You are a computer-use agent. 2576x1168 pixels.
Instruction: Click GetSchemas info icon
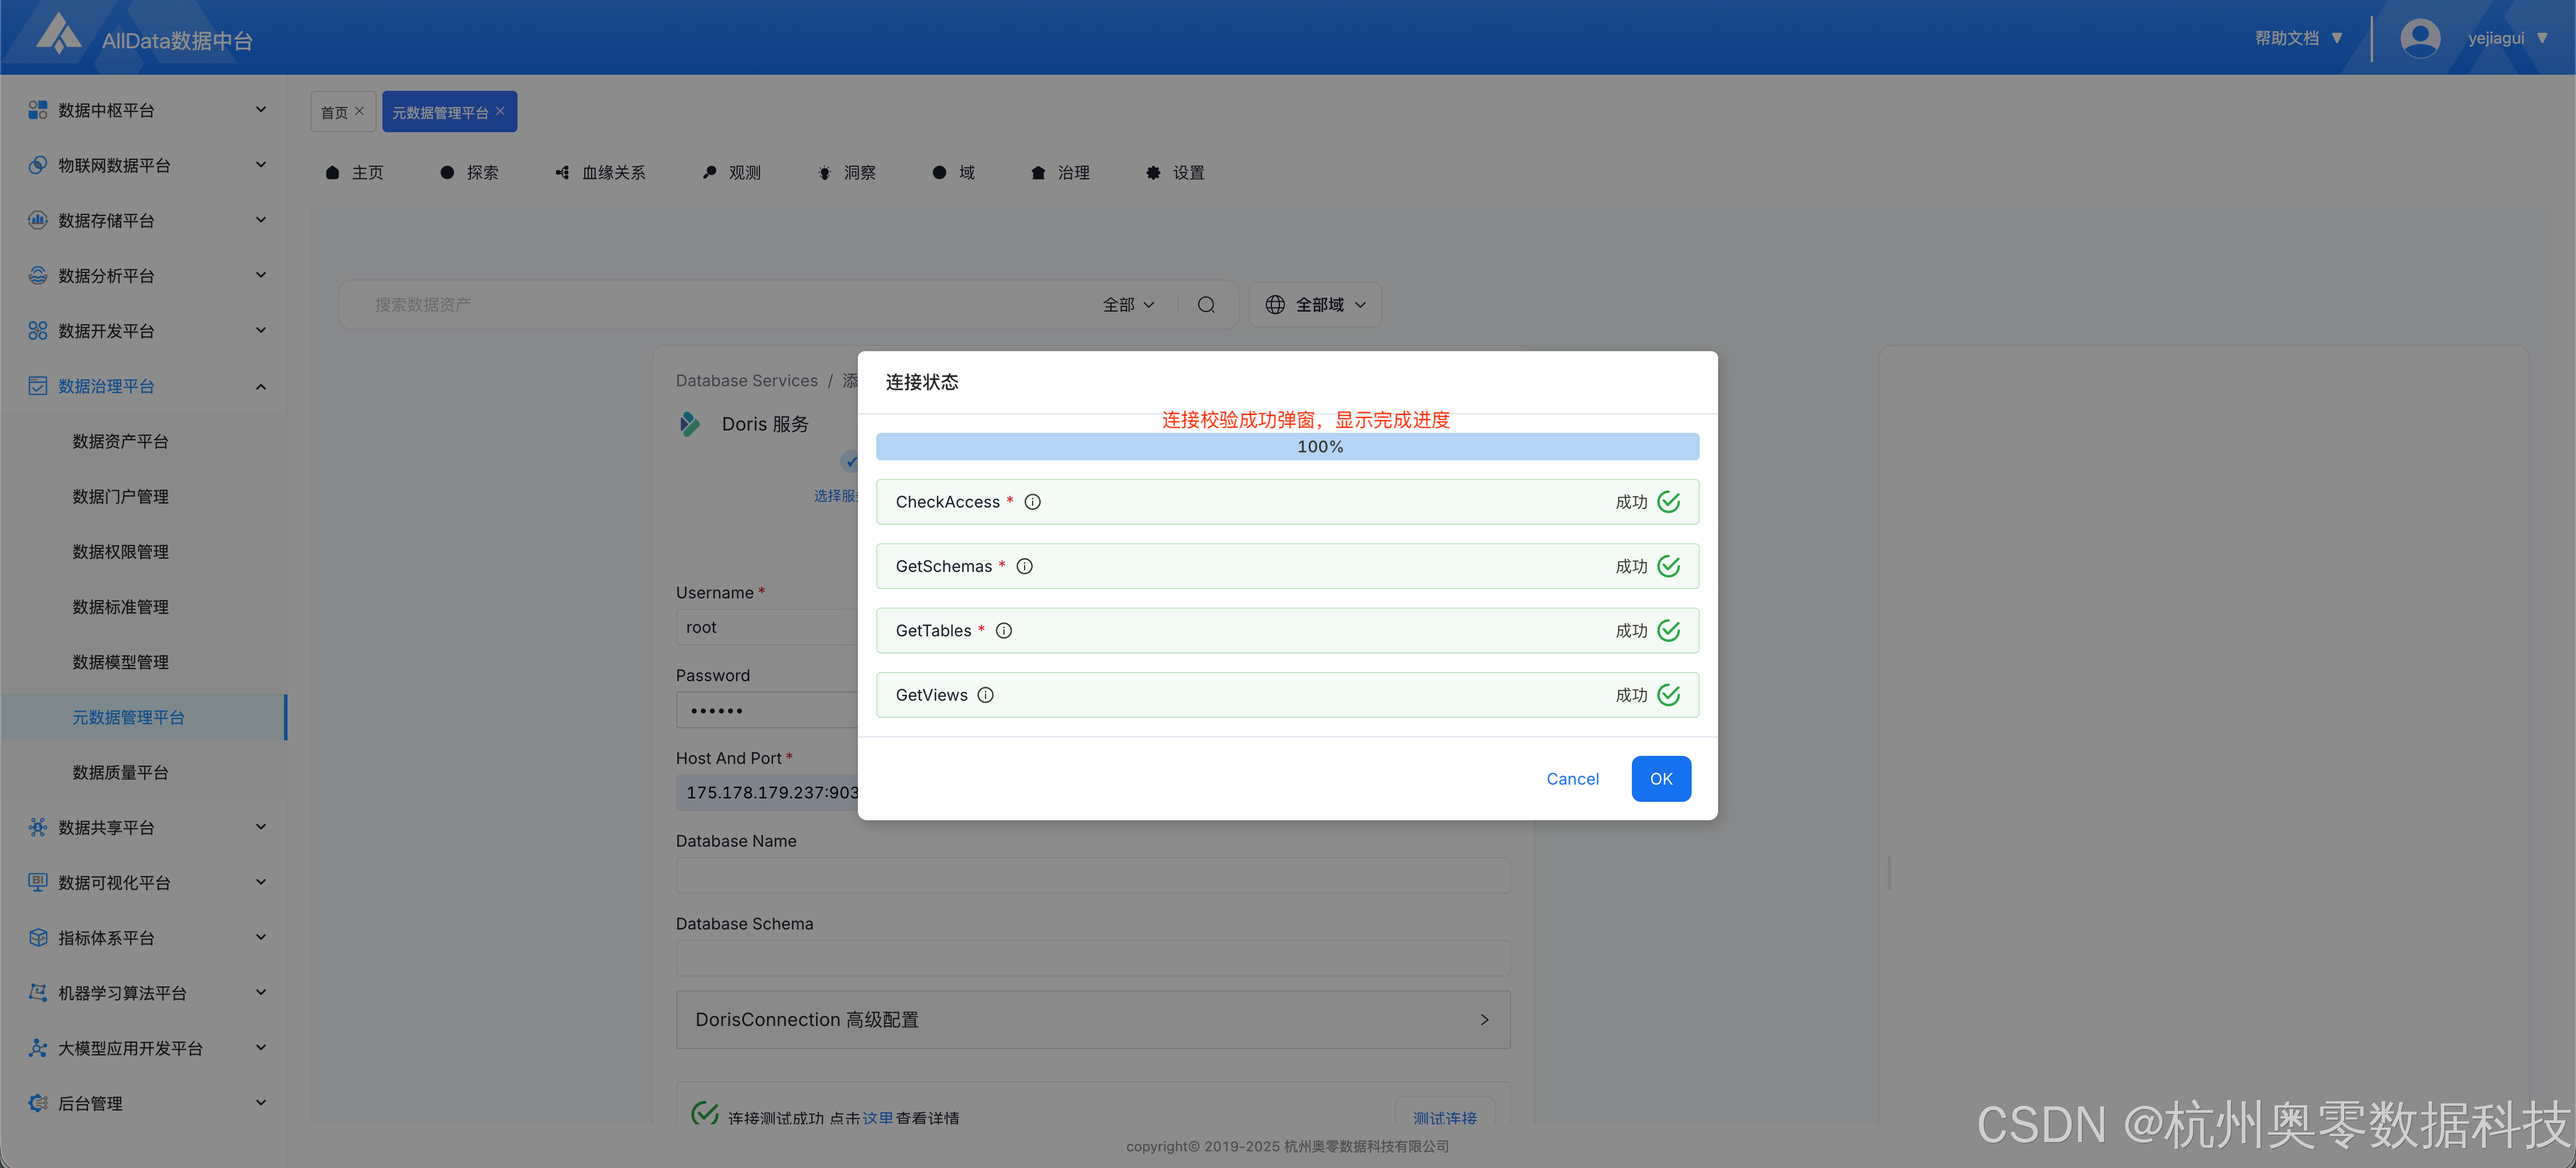[x=1025, y=566]
